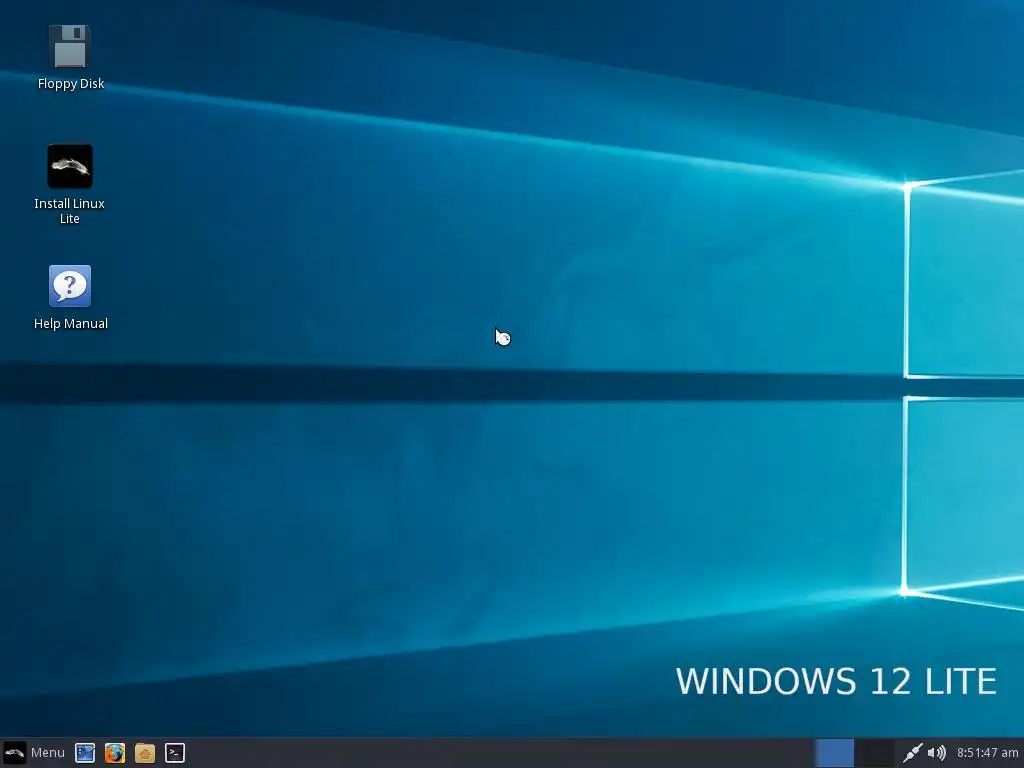Viewport: 1024px width, 768px height.
Task: Launch the terminal from the taskbar
Action: 174,753
